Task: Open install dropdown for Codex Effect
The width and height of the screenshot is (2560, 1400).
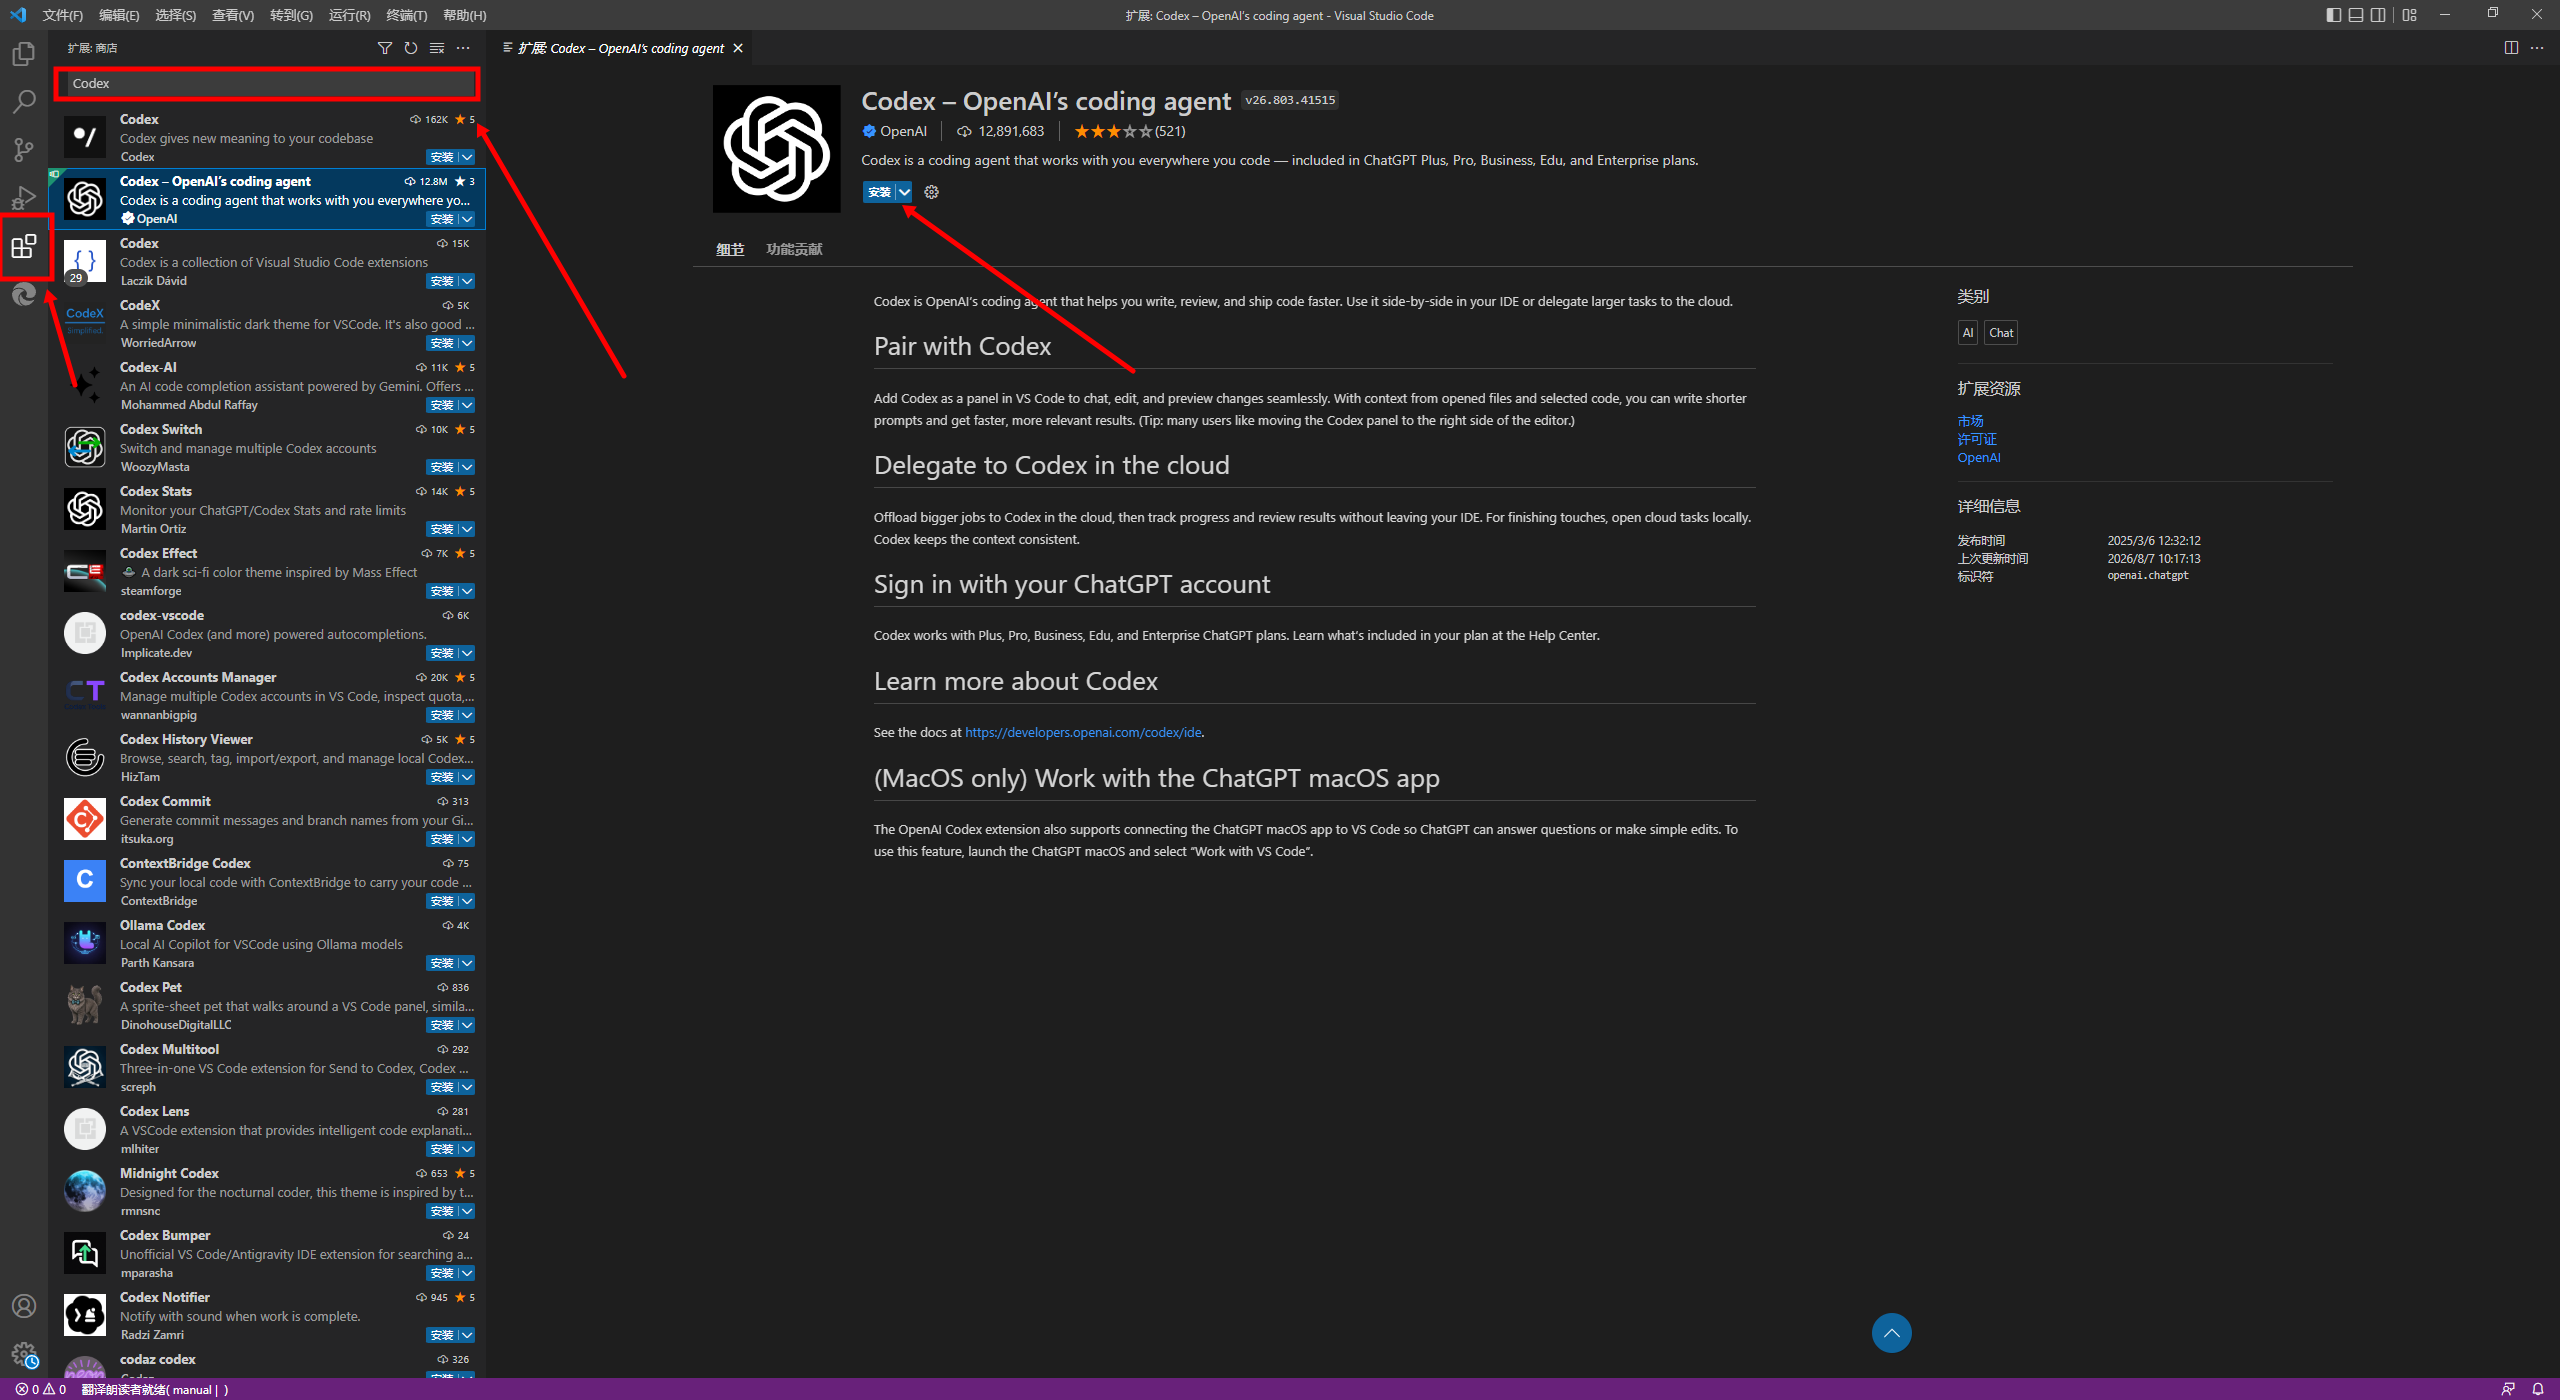Action: coord(467,591)
